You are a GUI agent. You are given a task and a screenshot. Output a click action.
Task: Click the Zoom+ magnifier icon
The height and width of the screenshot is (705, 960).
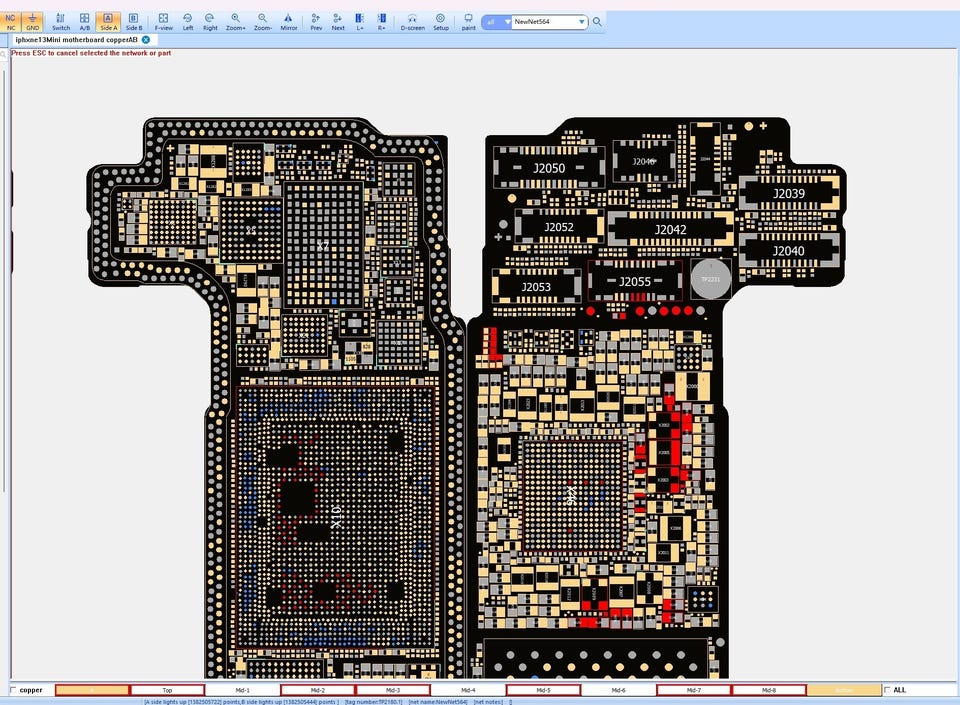[236, 21]
